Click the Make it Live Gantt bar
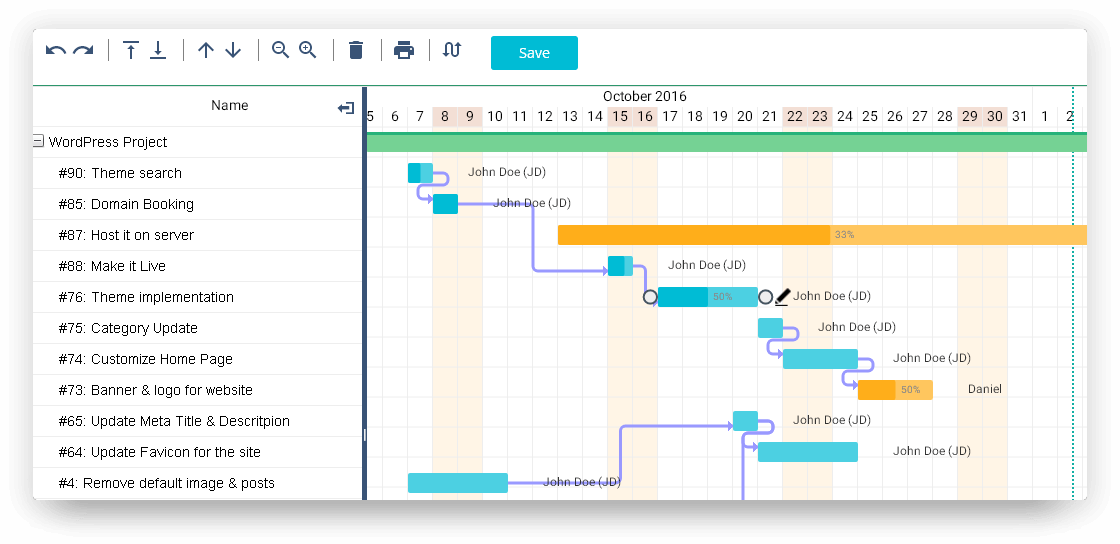This screenshot has width=1120, height=544. tap(620, 266)
